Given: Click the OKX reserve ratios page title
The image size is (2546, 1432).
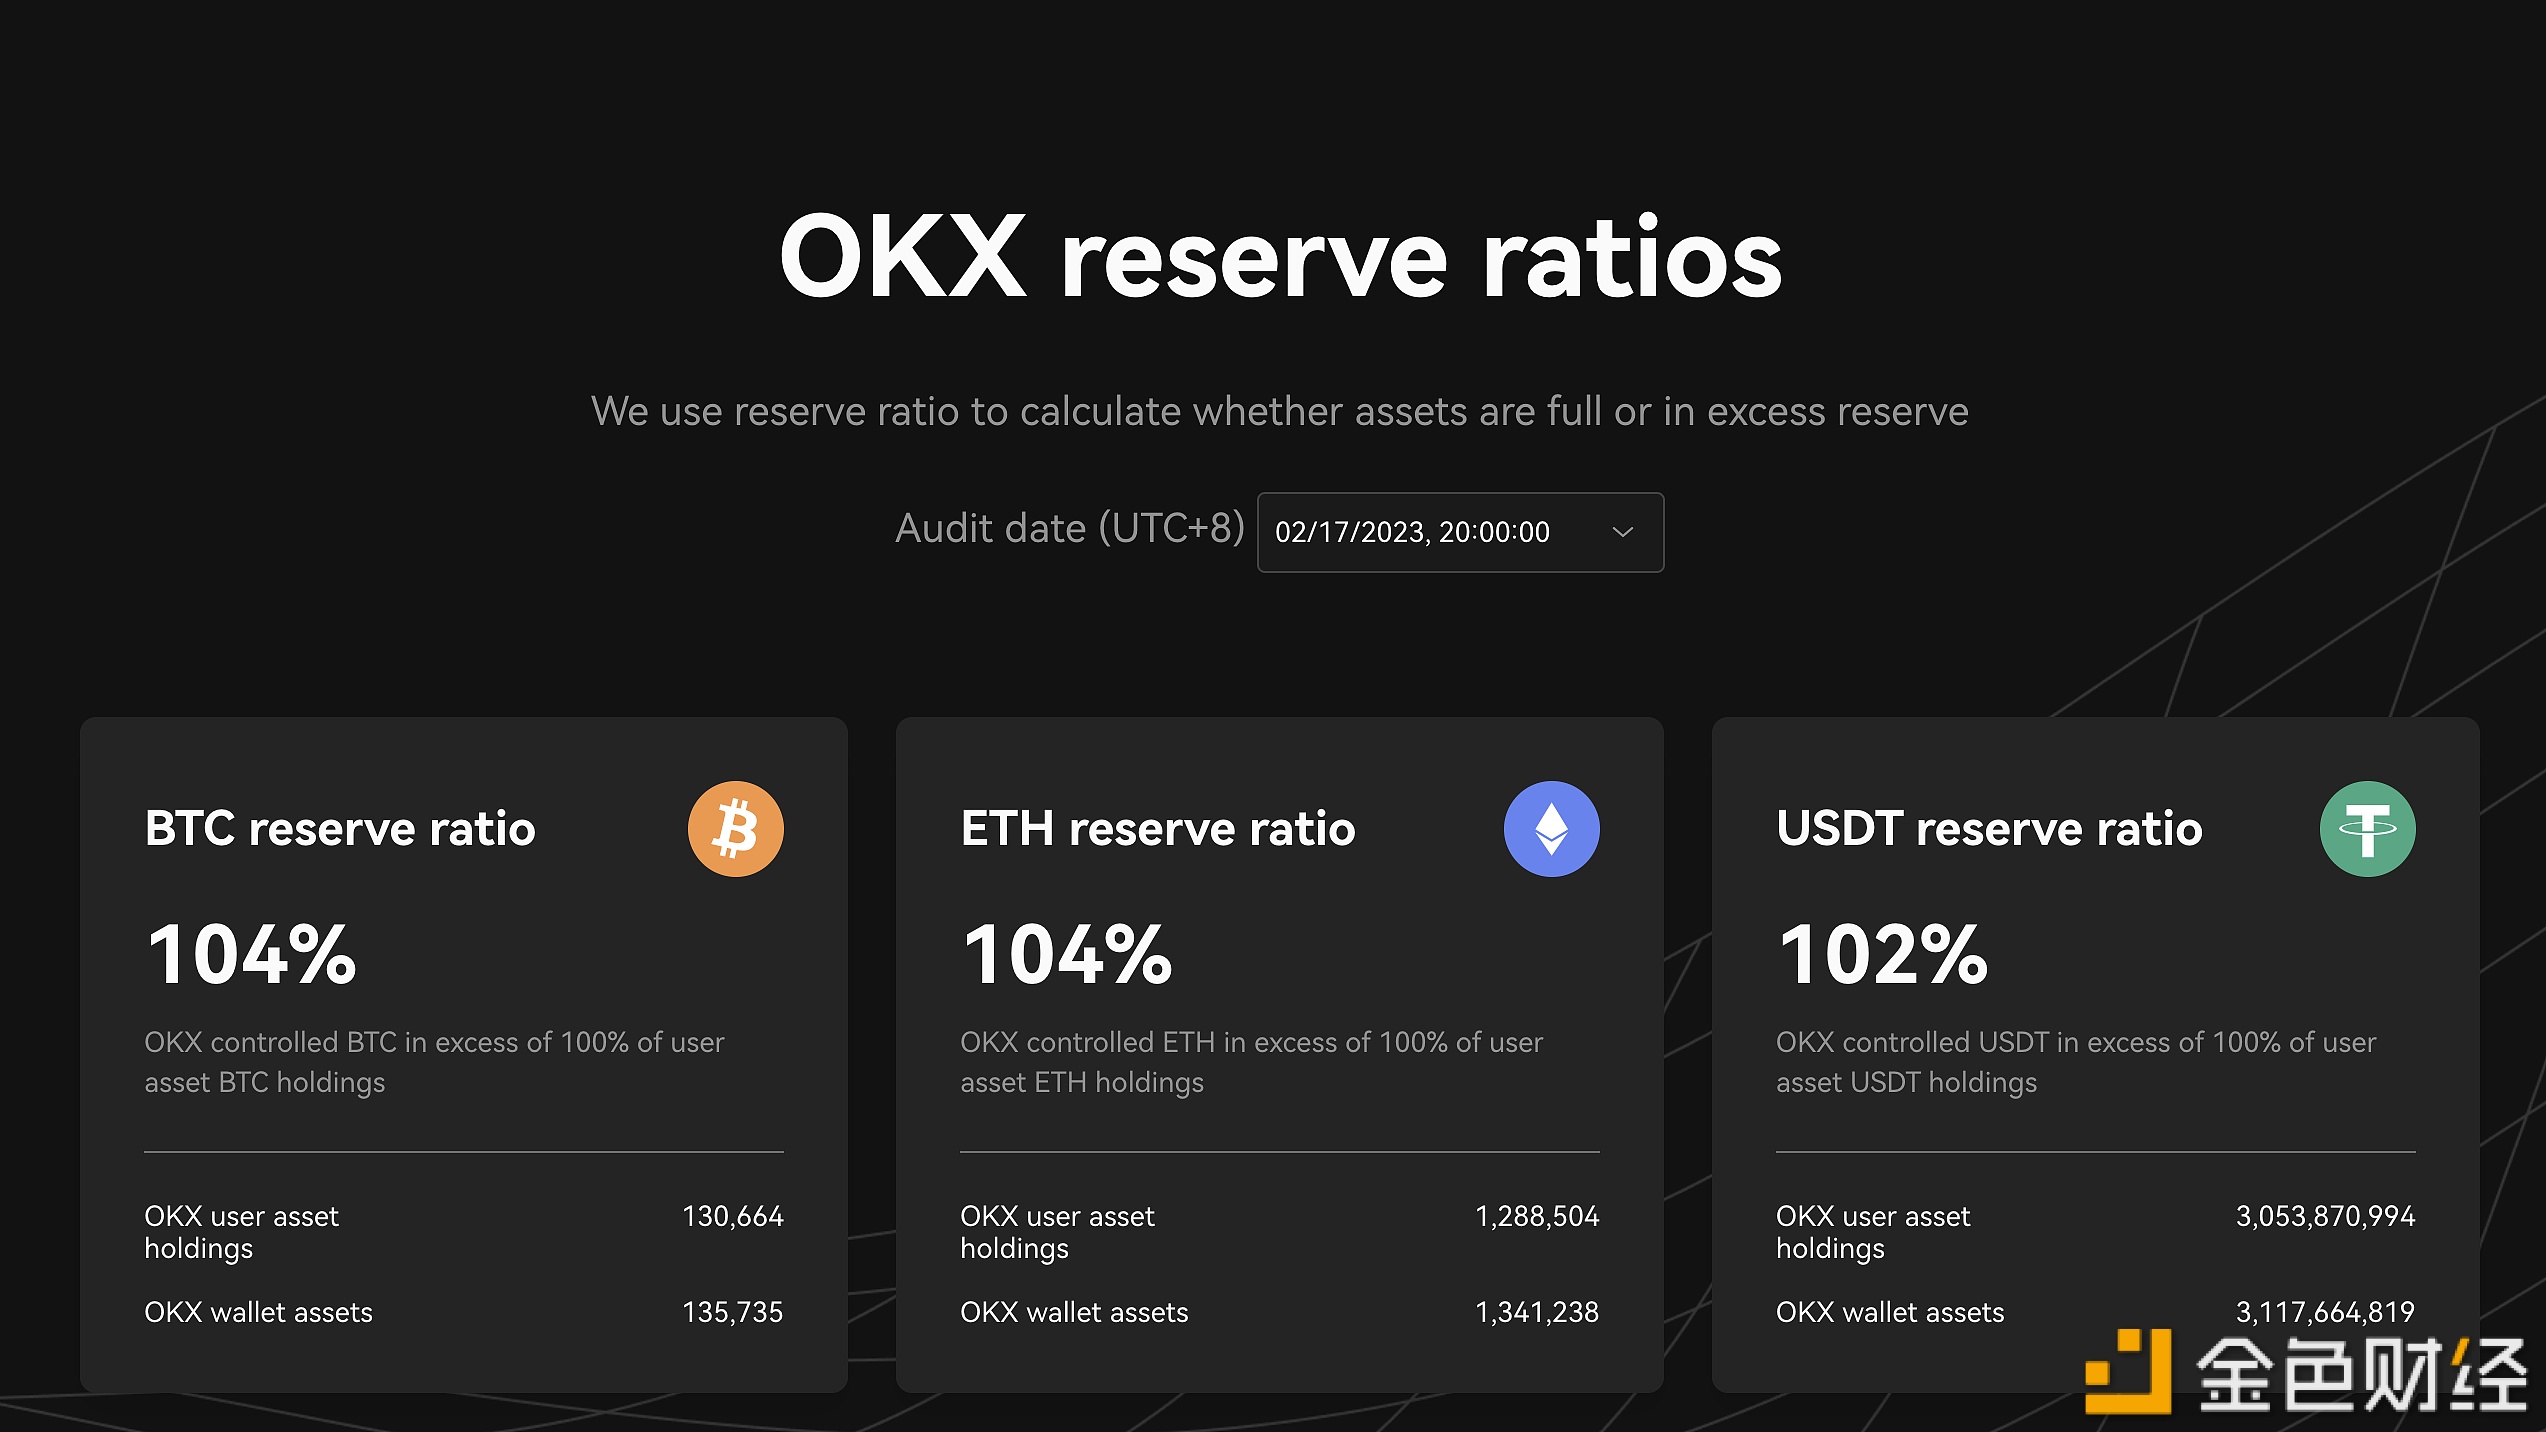Looking at the screenshot, I should [1280, 257].
